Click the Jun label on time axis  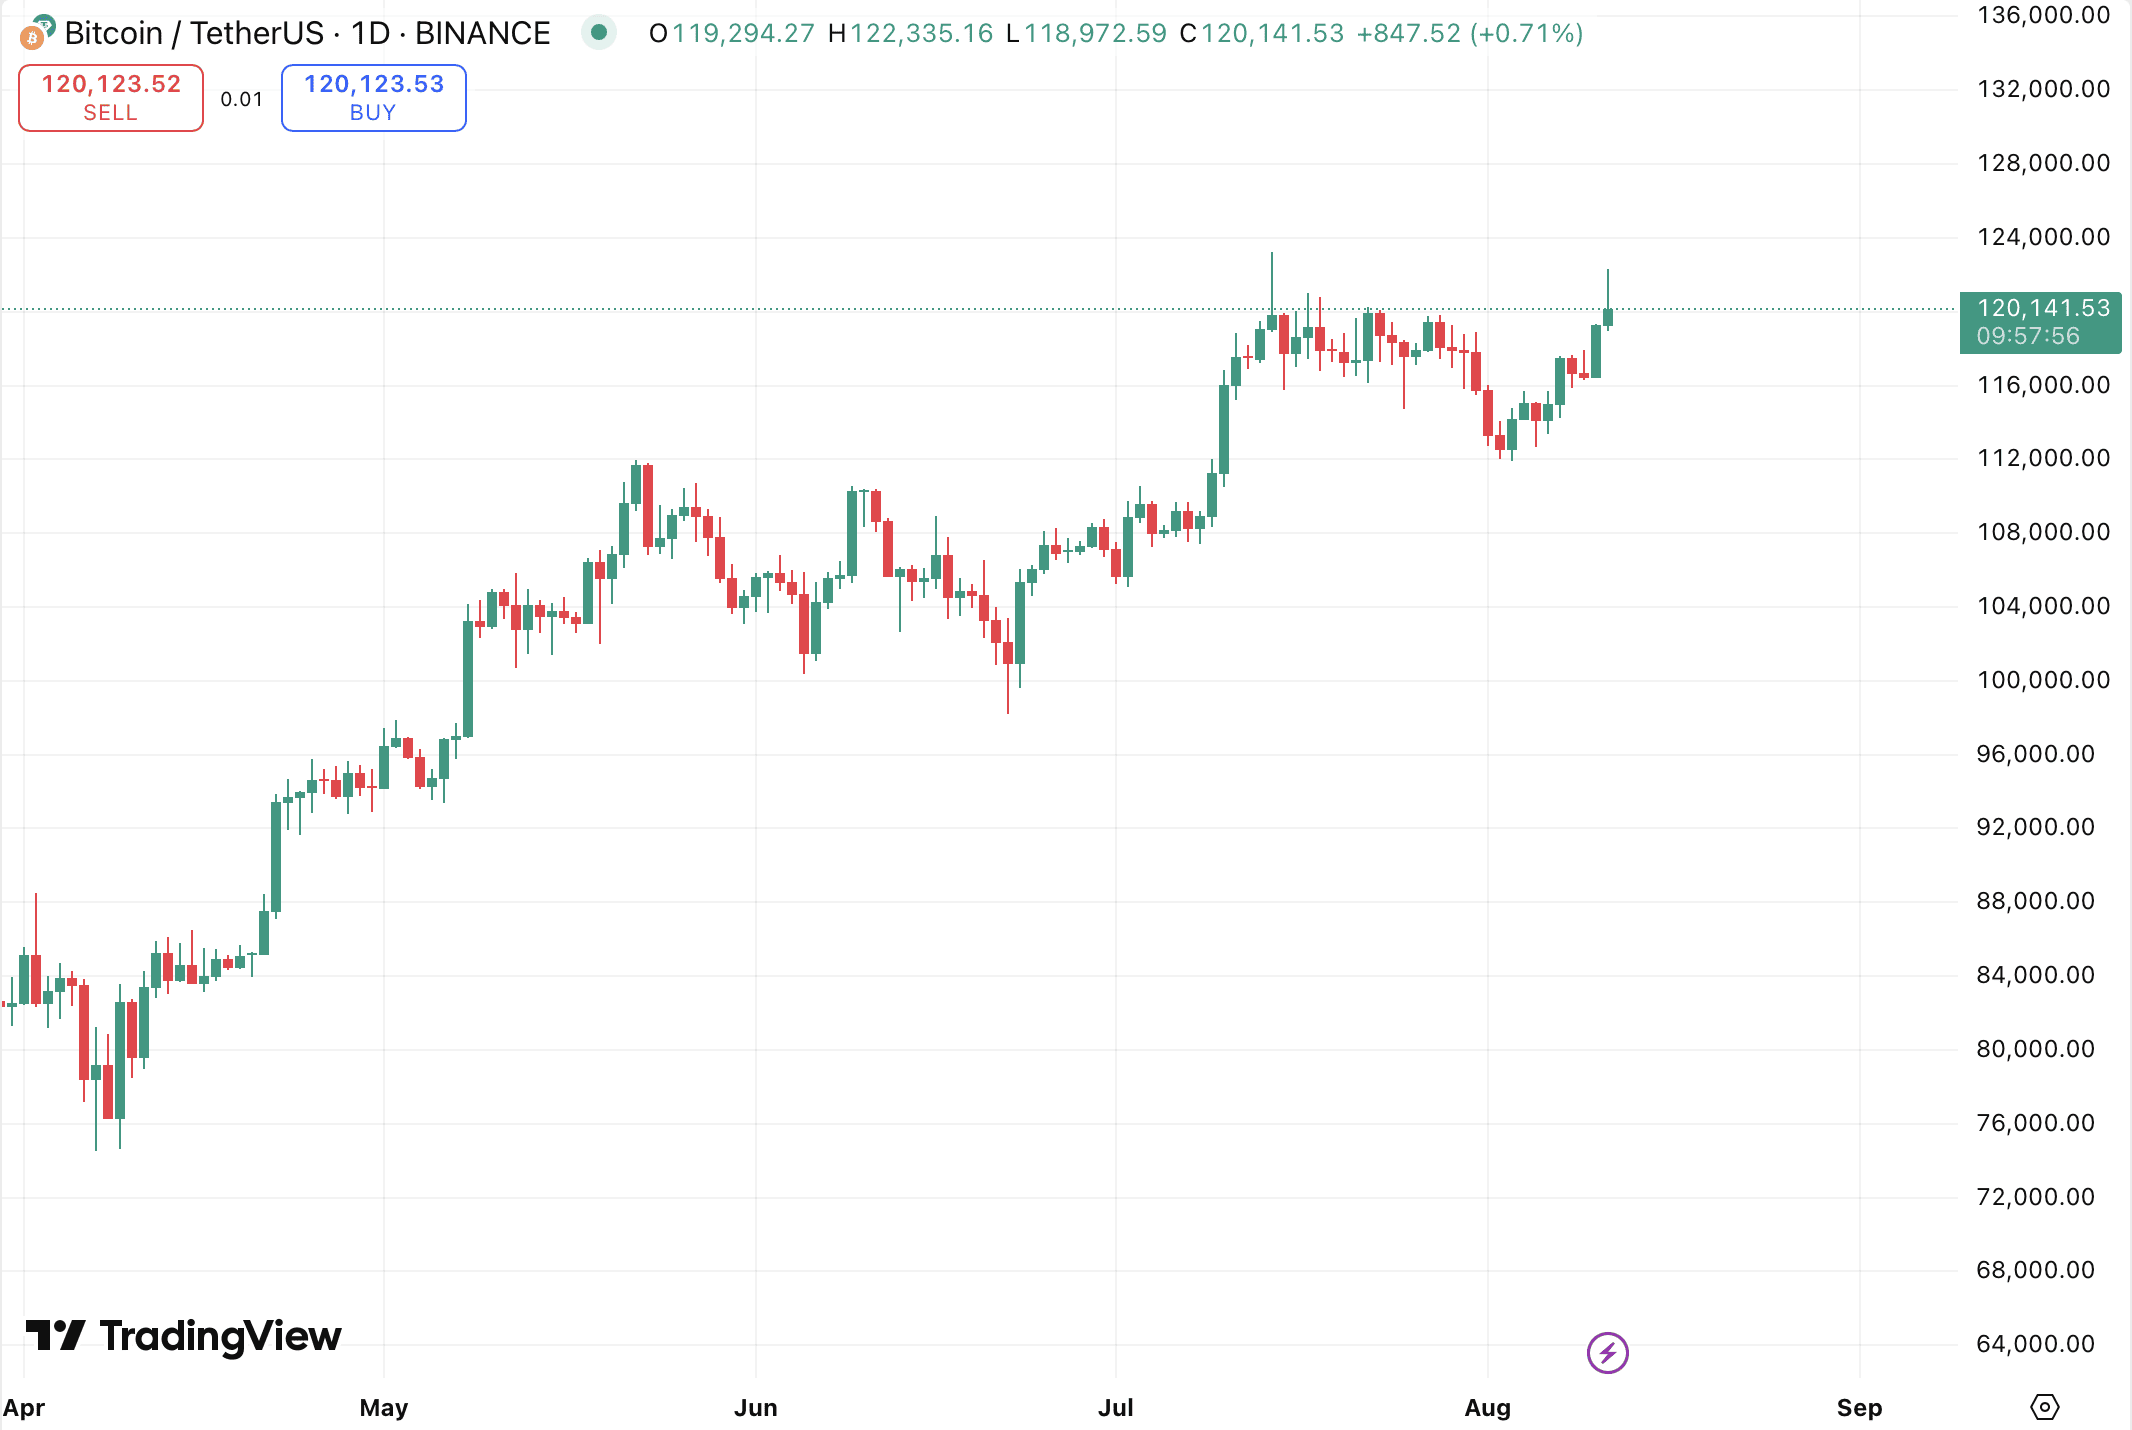point(755,1408)
